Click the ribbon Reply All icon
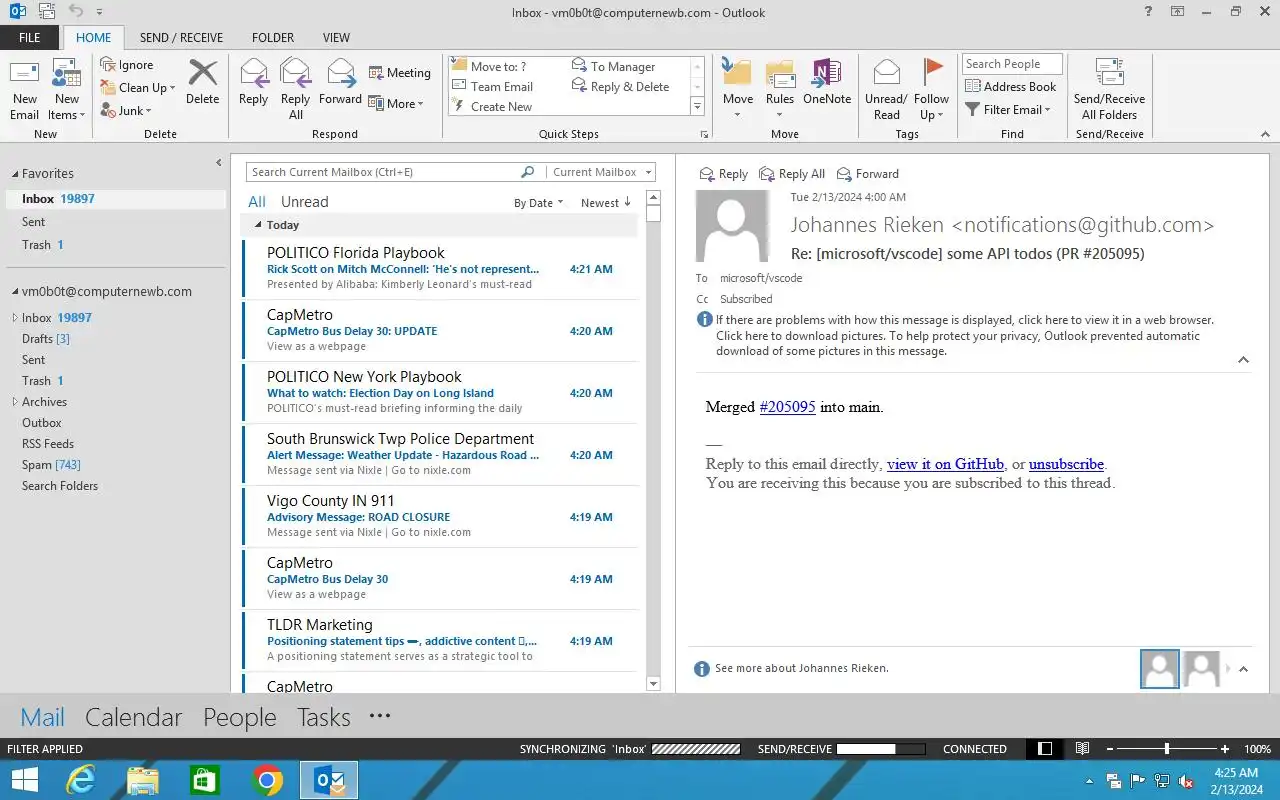This screenshot has height=800, width=1280. coord(295,89)
